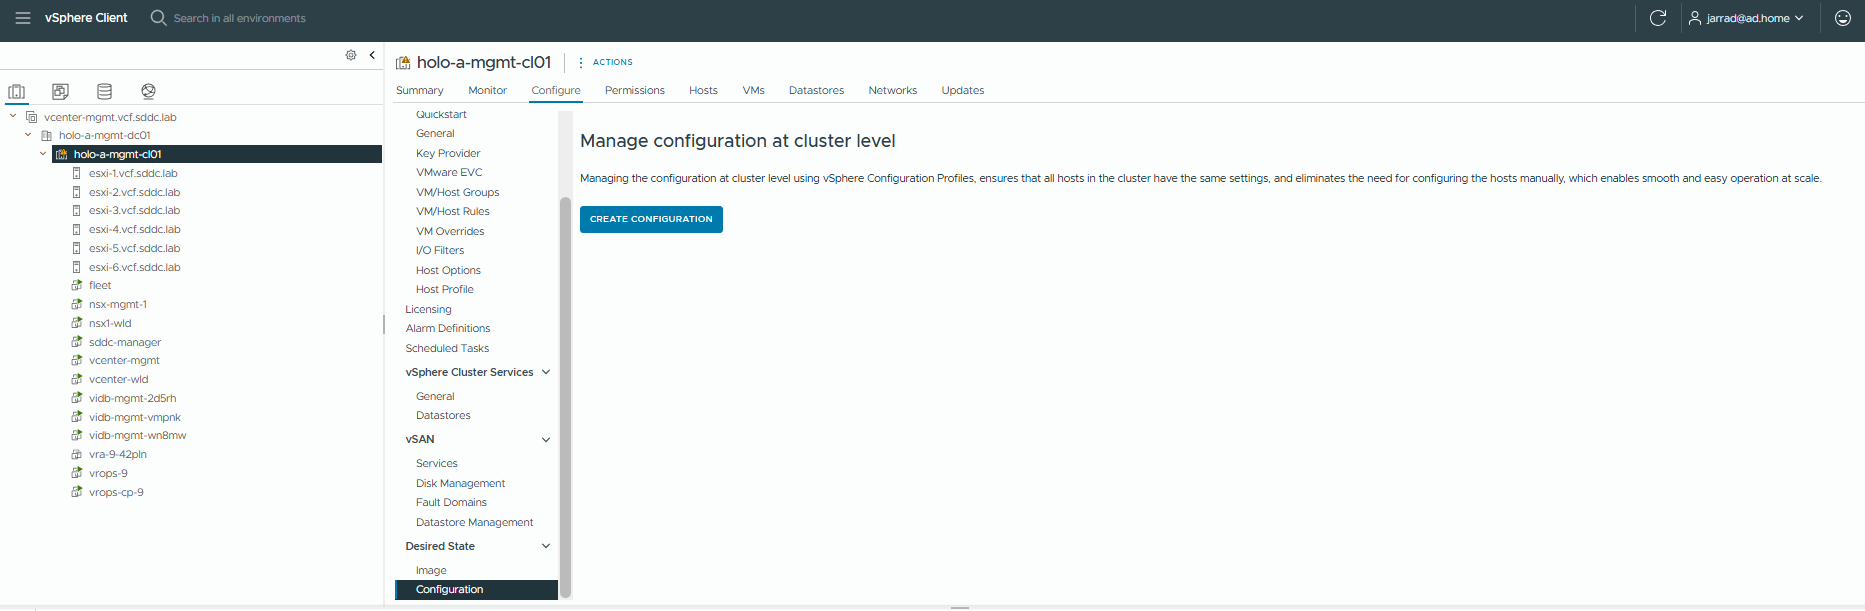Collapse the inventory sidebar panel
The width and height of the screenshot is (1865, 611).
(372, 55)
